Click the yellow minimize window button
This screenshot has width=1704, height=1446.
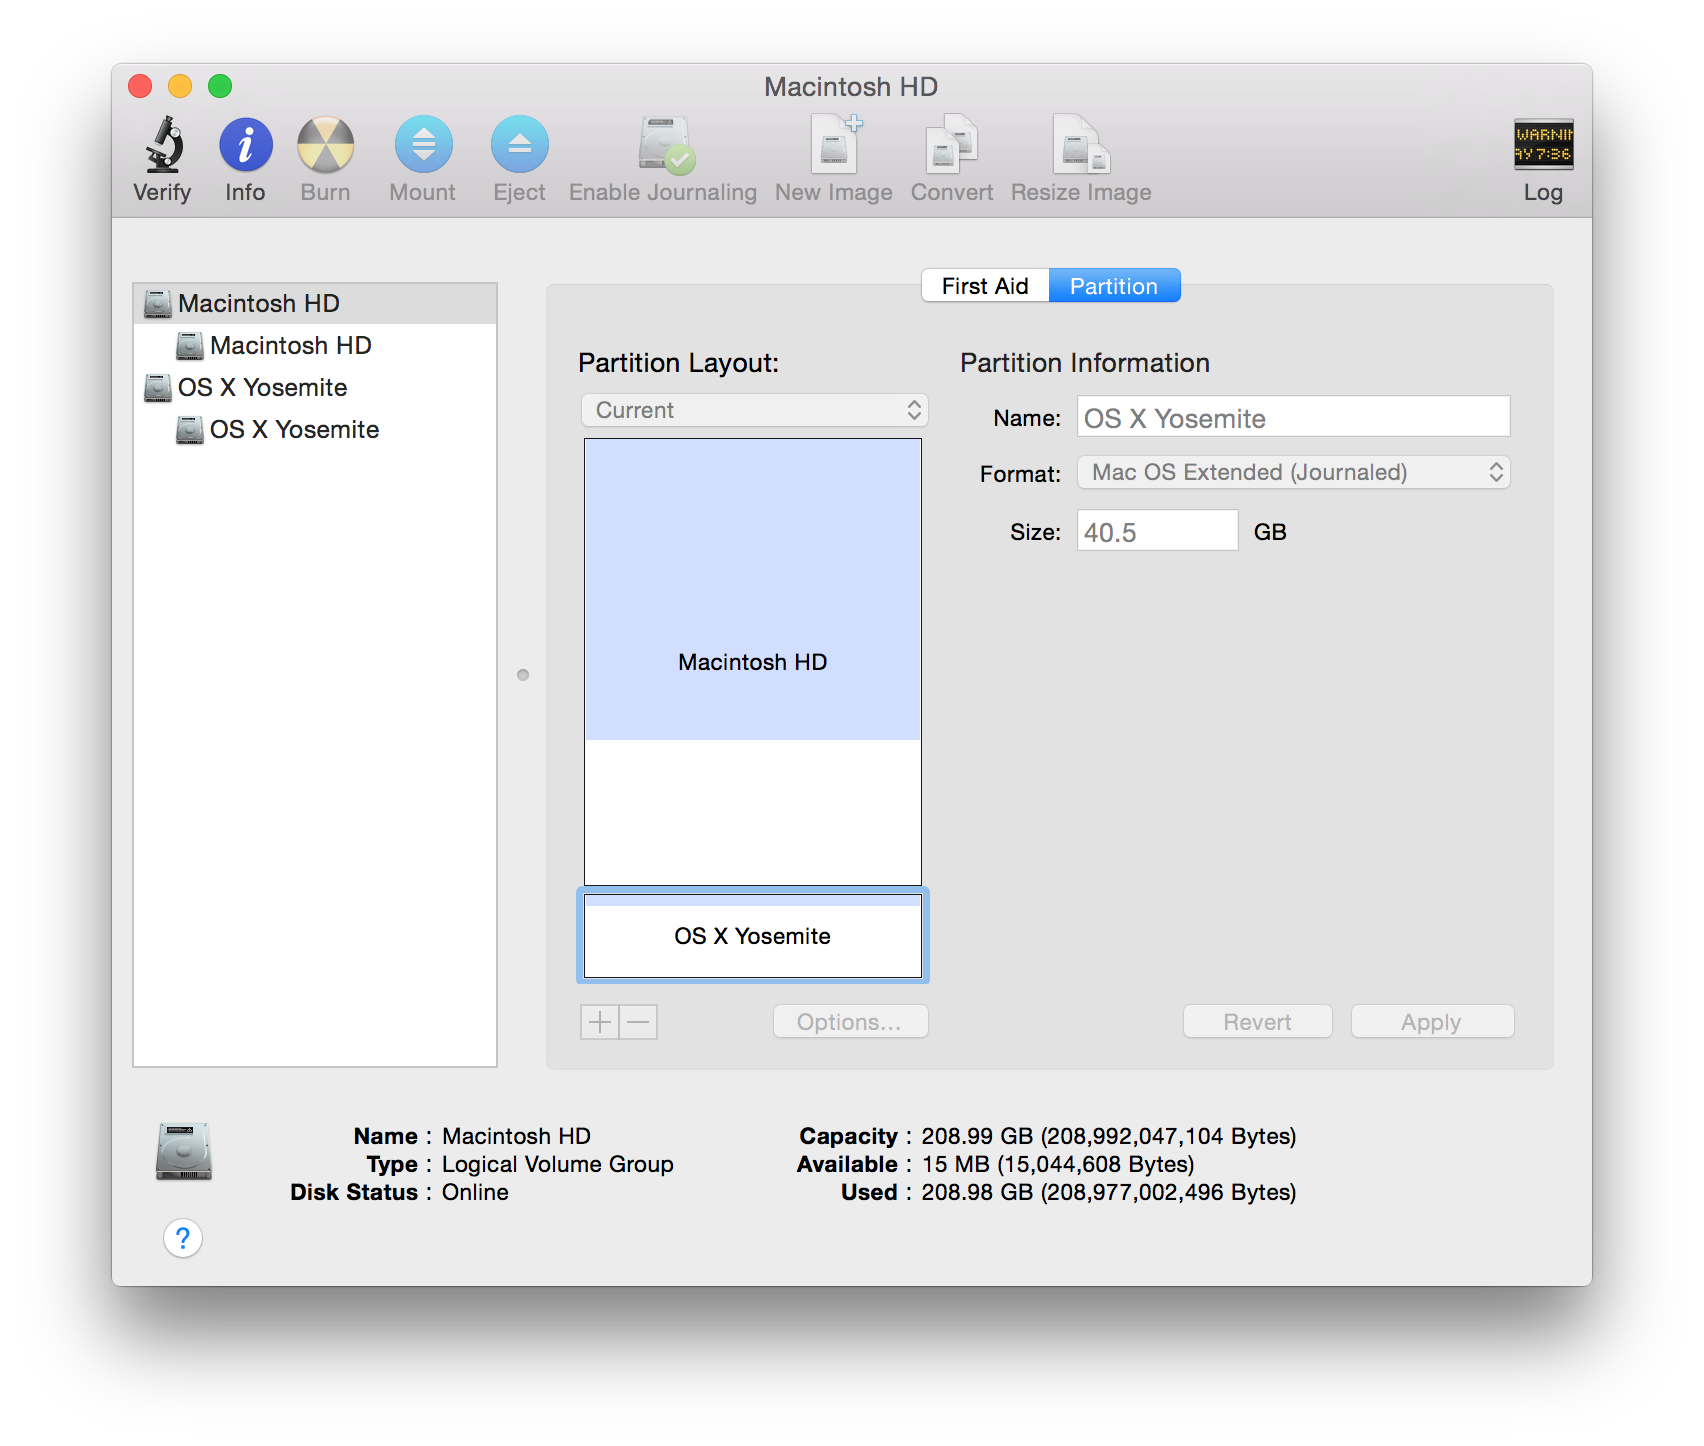(180, 86)
